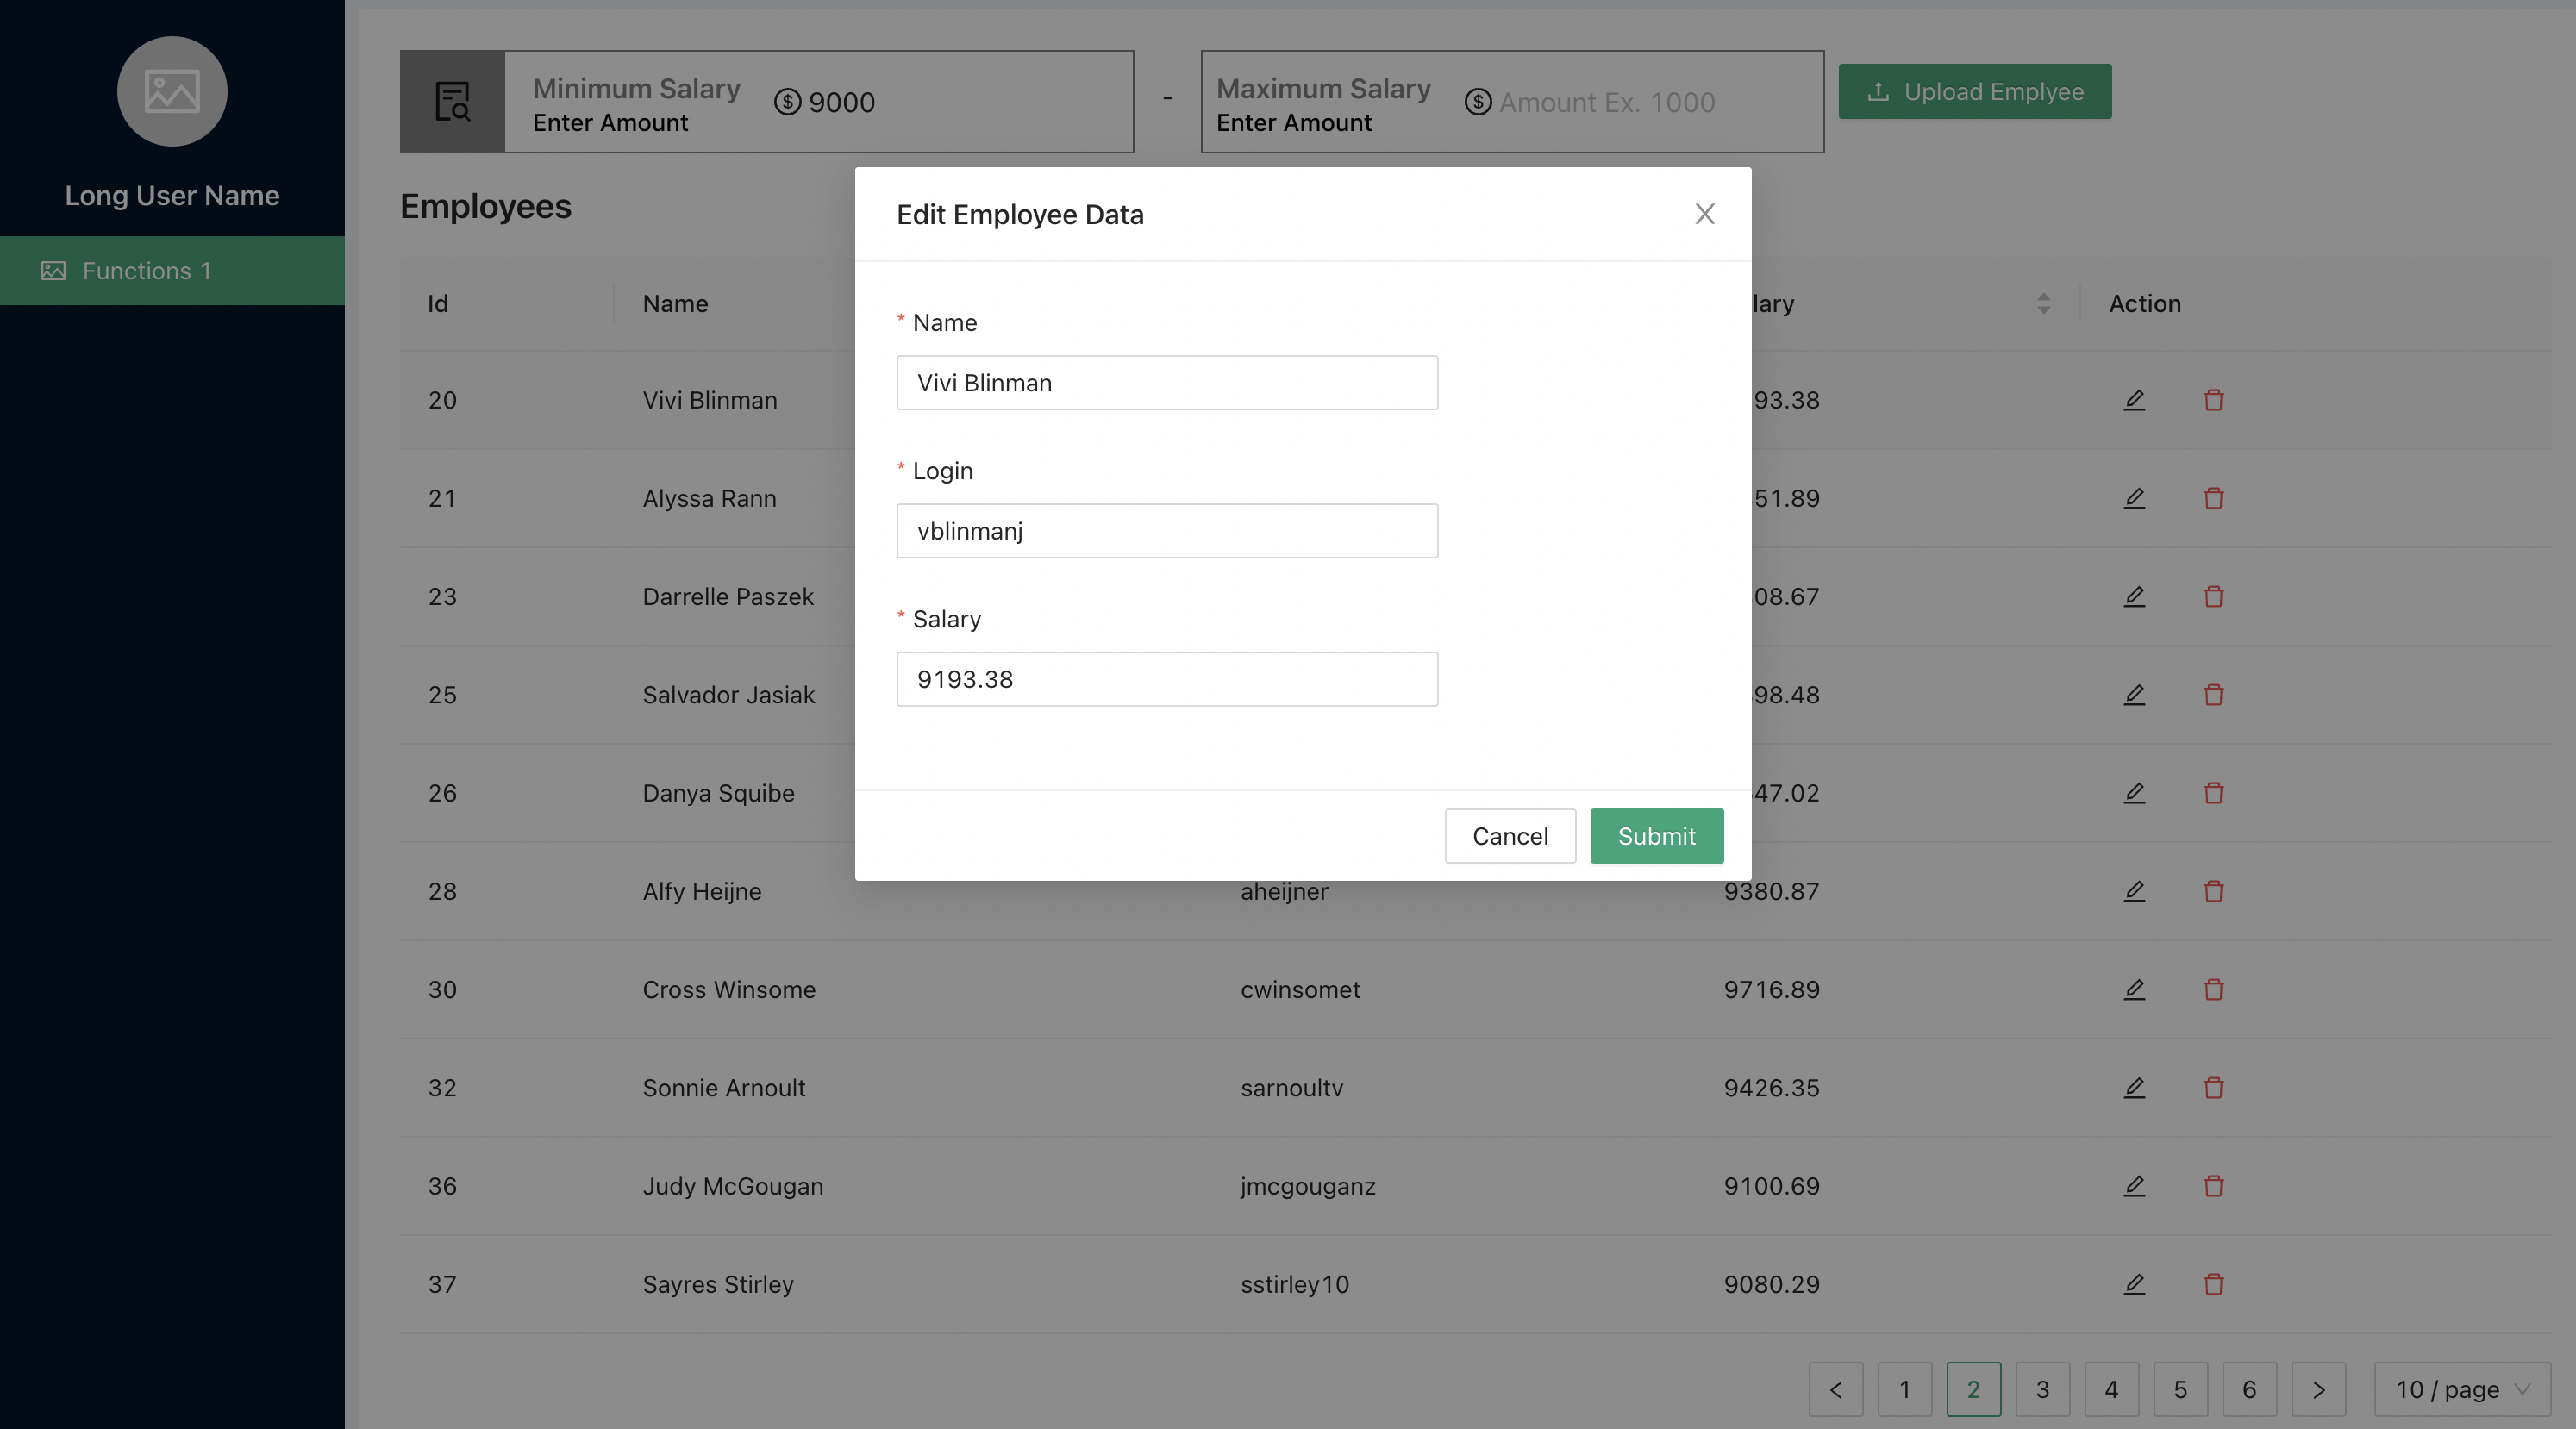Click the Upload Emplyee button
Screen dimensions: 2576x1429
[1974, 92]
